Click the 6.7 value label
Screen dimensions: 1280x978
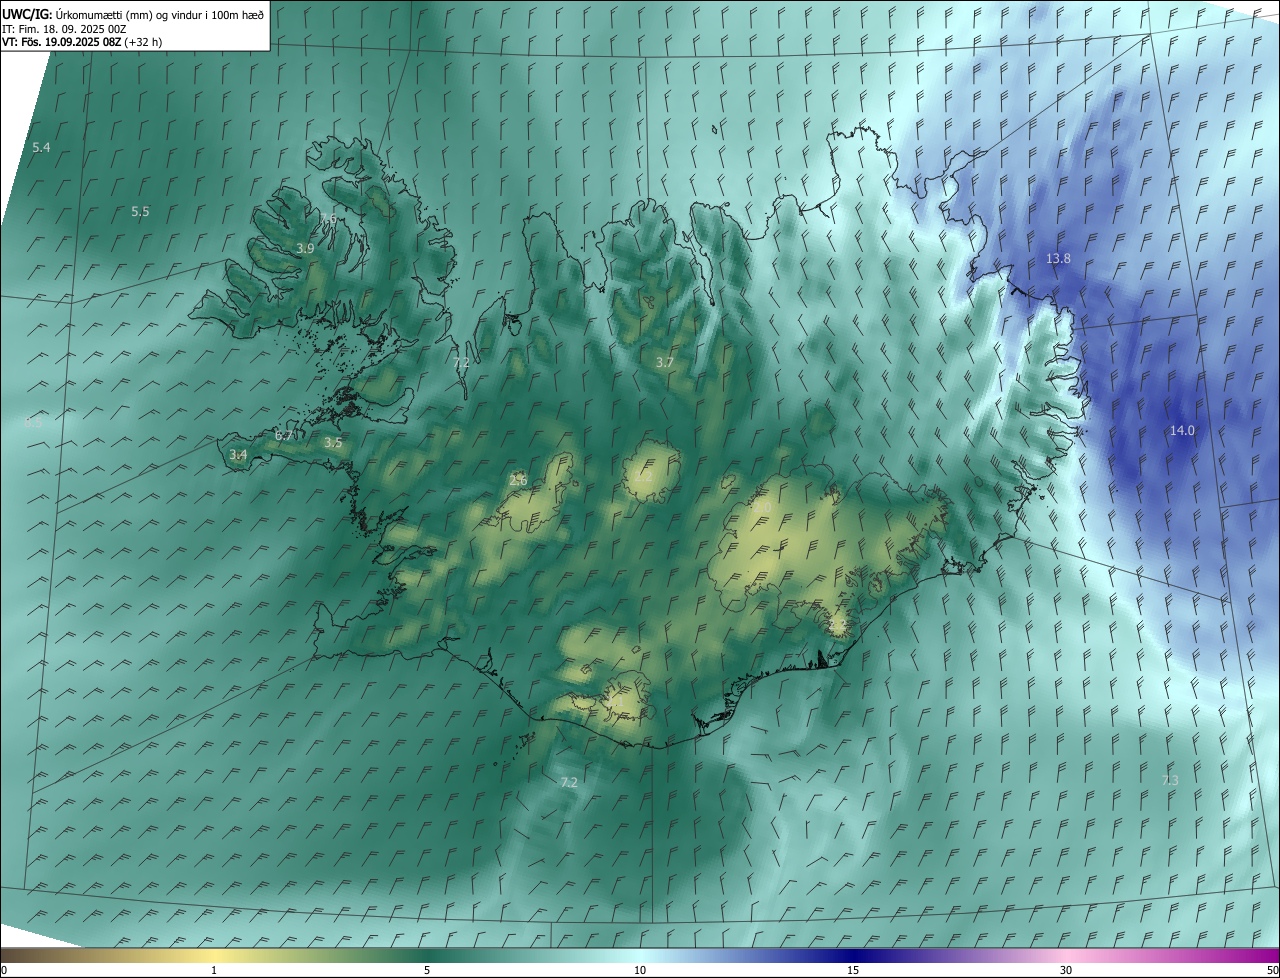tap(284, 435)
